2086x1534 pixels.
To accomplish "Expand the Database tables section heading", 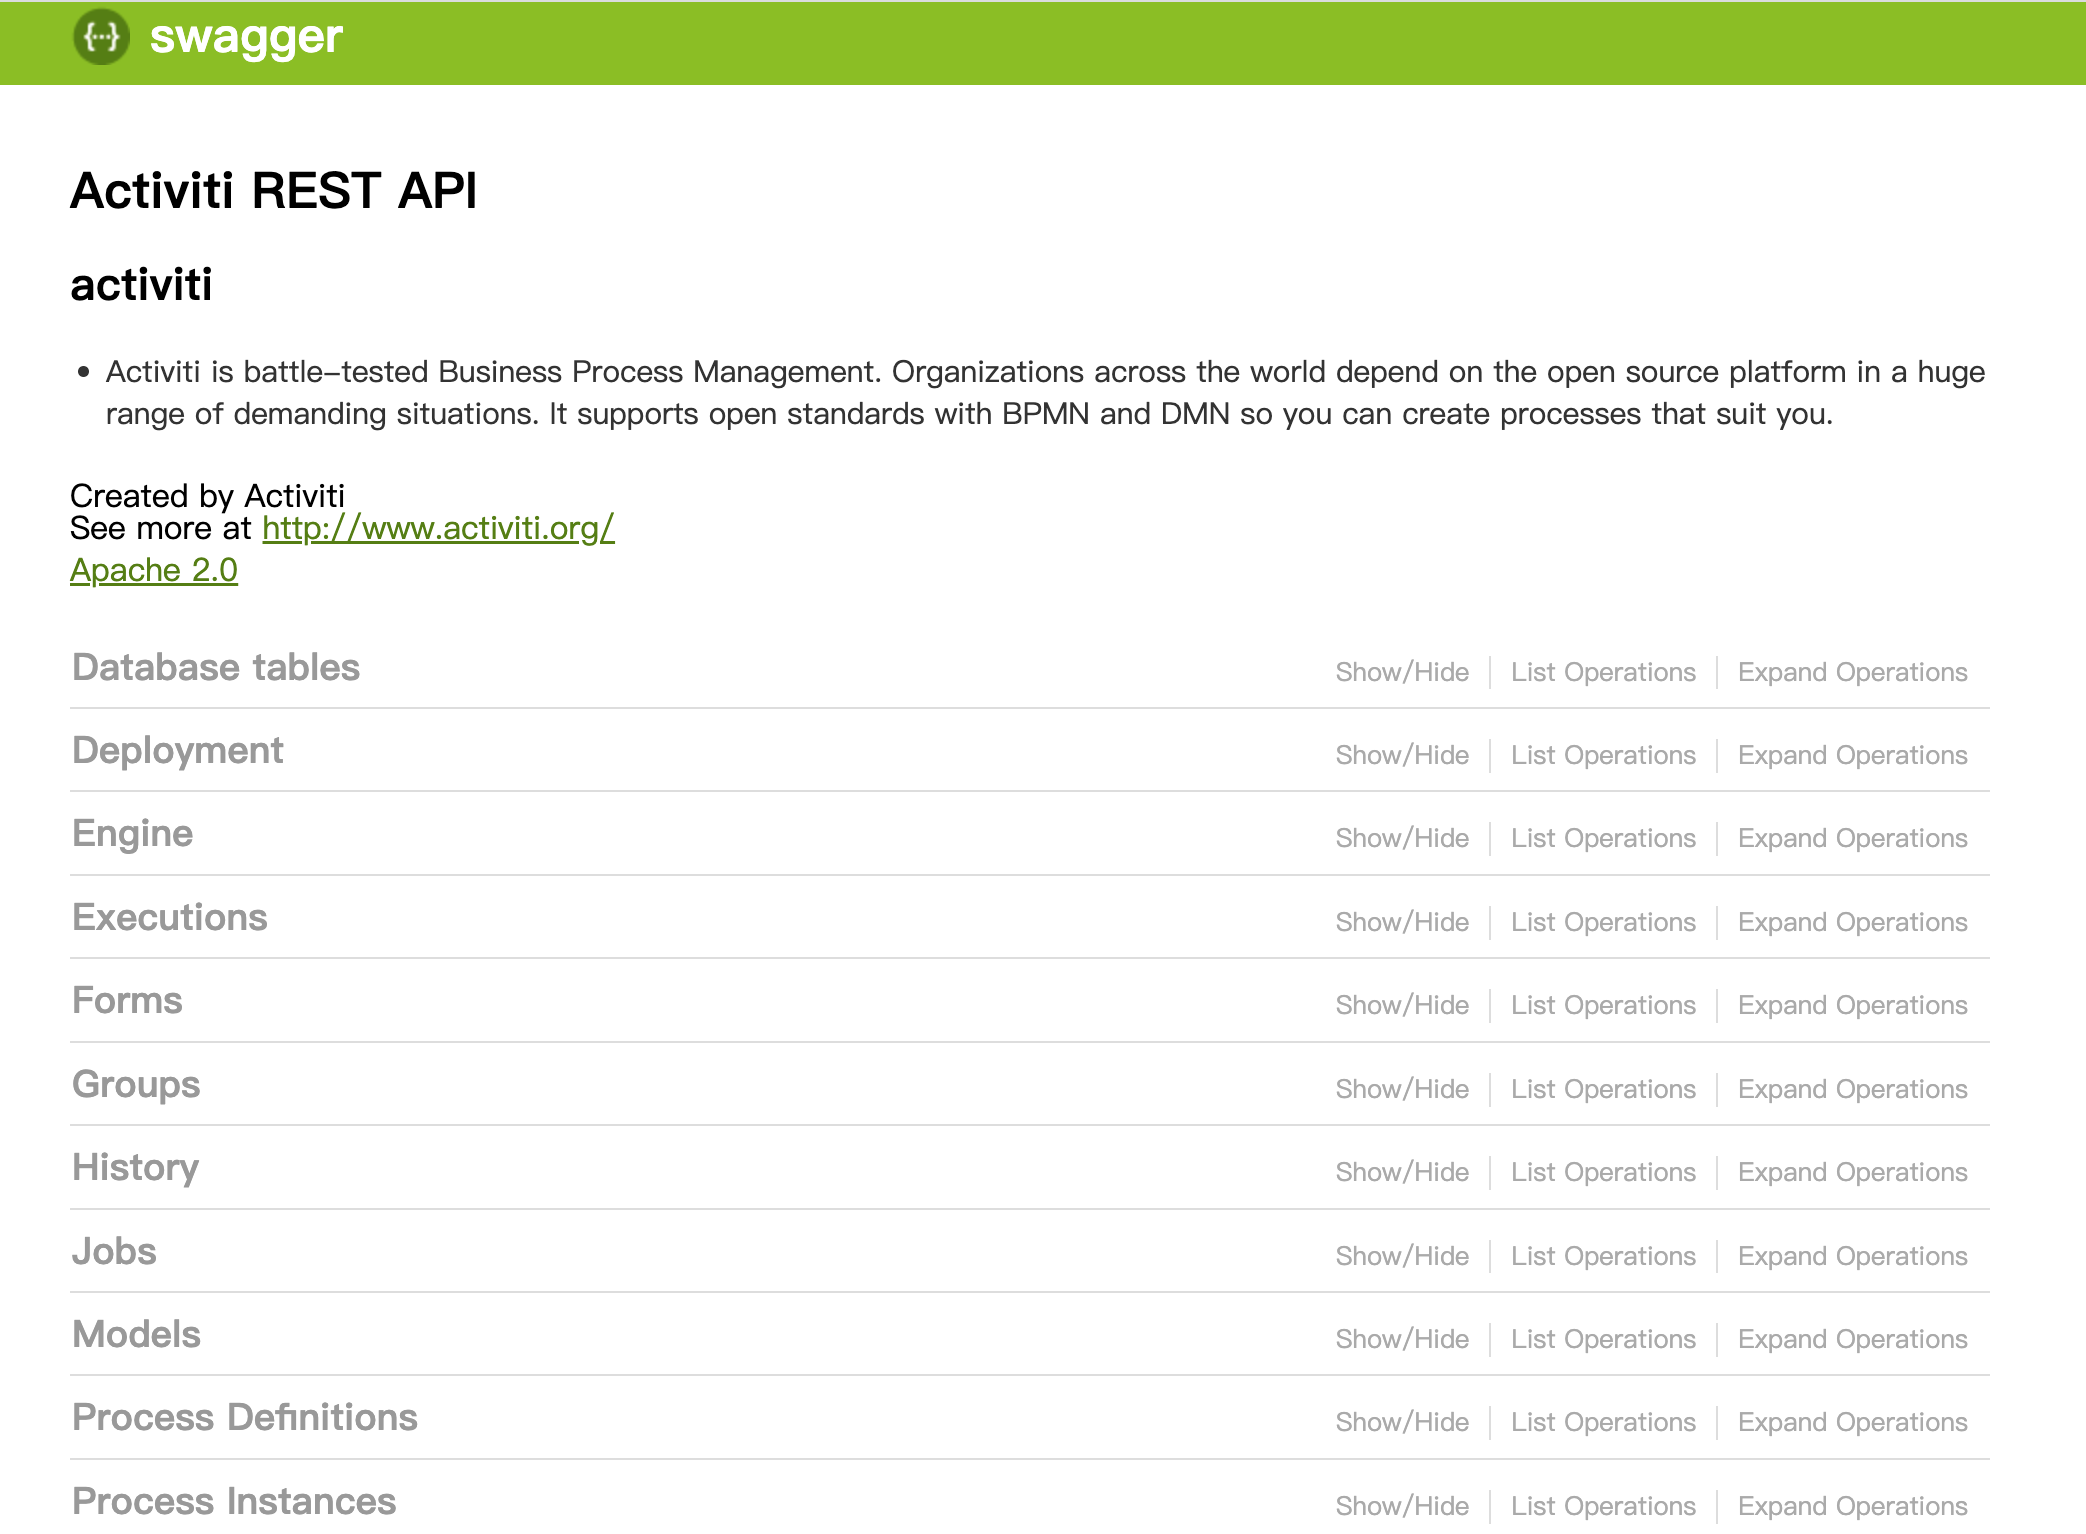I will [x=216, y=668].
